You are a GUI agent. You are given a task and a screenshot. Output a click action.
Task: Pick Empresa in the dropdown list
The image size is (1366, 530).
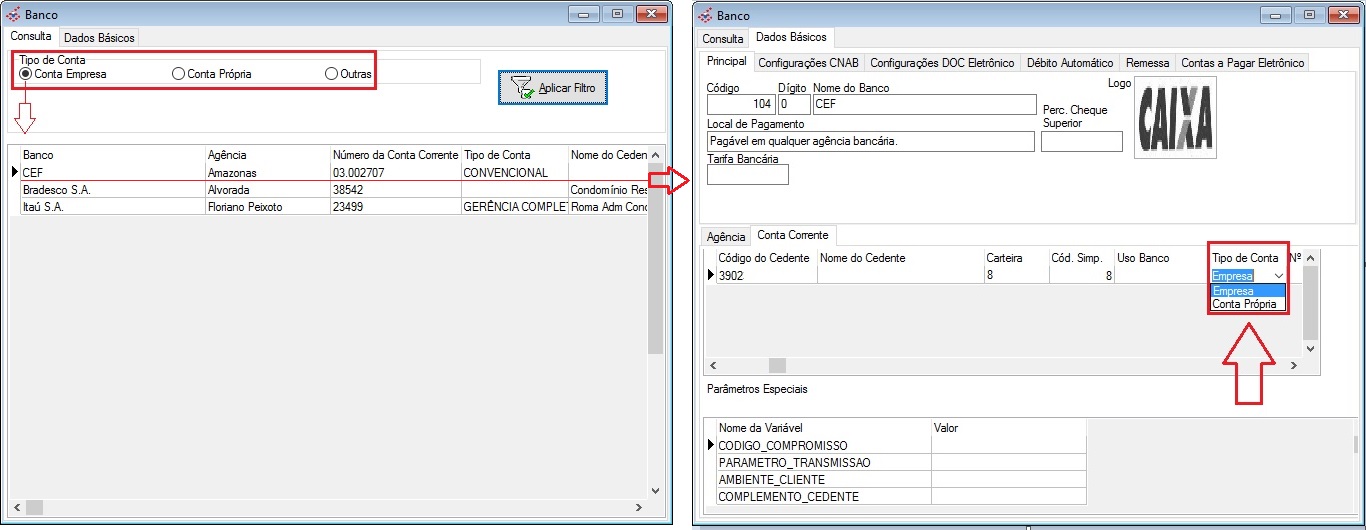coord(1232,291)
